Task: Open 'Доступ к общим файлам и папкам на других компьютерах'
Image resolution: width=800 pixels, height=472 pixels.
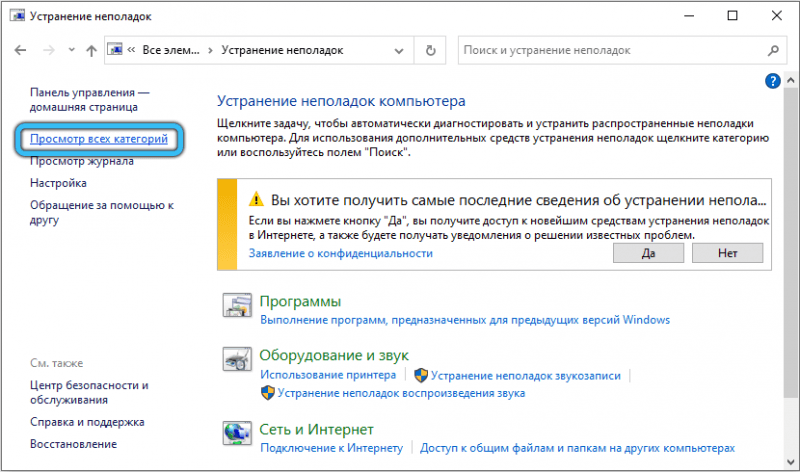Action: pos(577,448)
